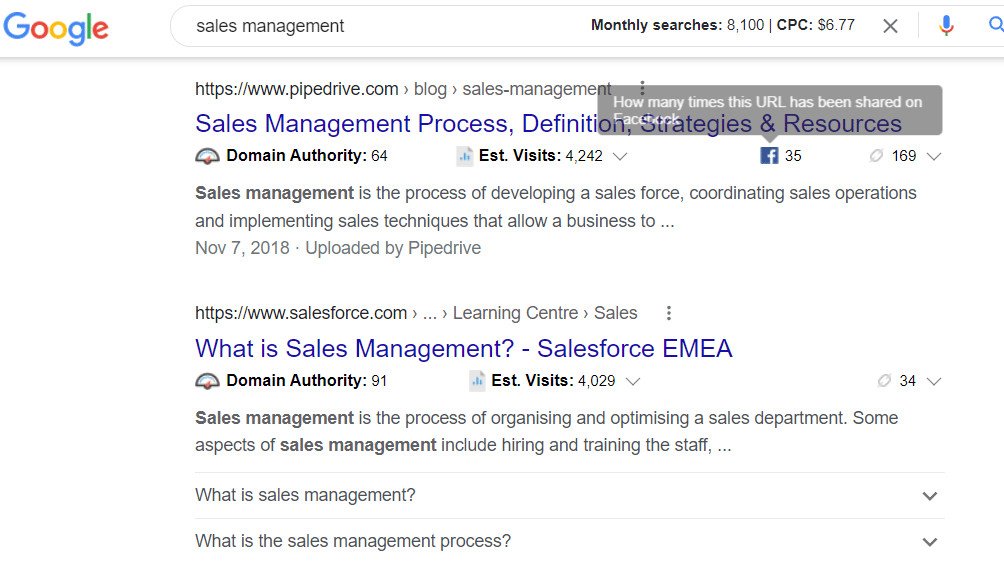Open the three-dot menu for Pipedrive result
Screen dimensions: 1004x563
point(642,88)
